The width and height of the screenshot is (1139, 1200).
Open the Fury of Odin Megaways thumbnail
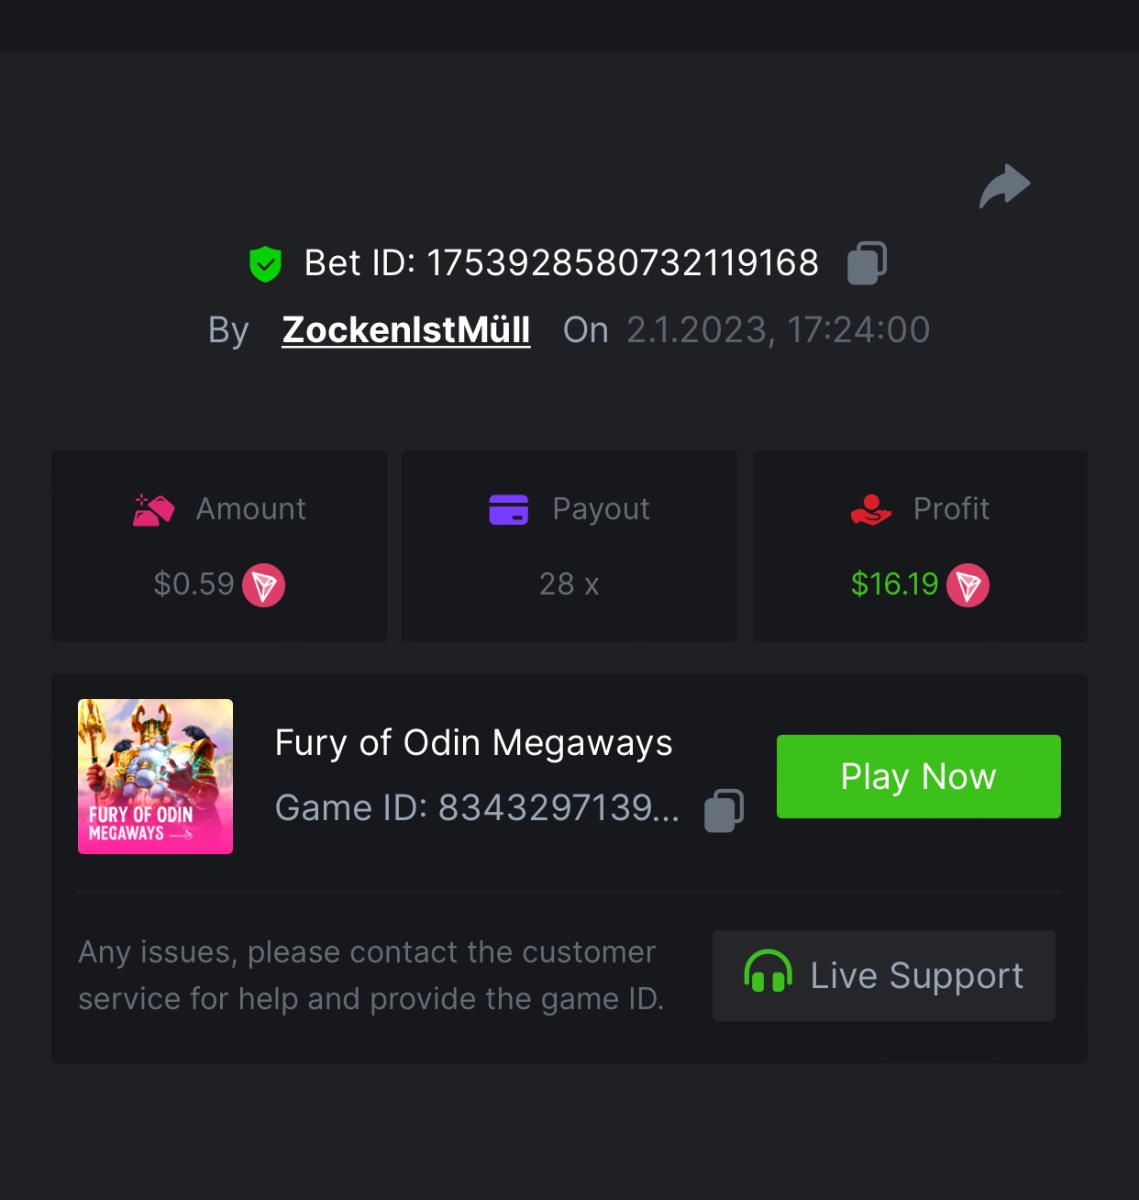pos(155,776)
